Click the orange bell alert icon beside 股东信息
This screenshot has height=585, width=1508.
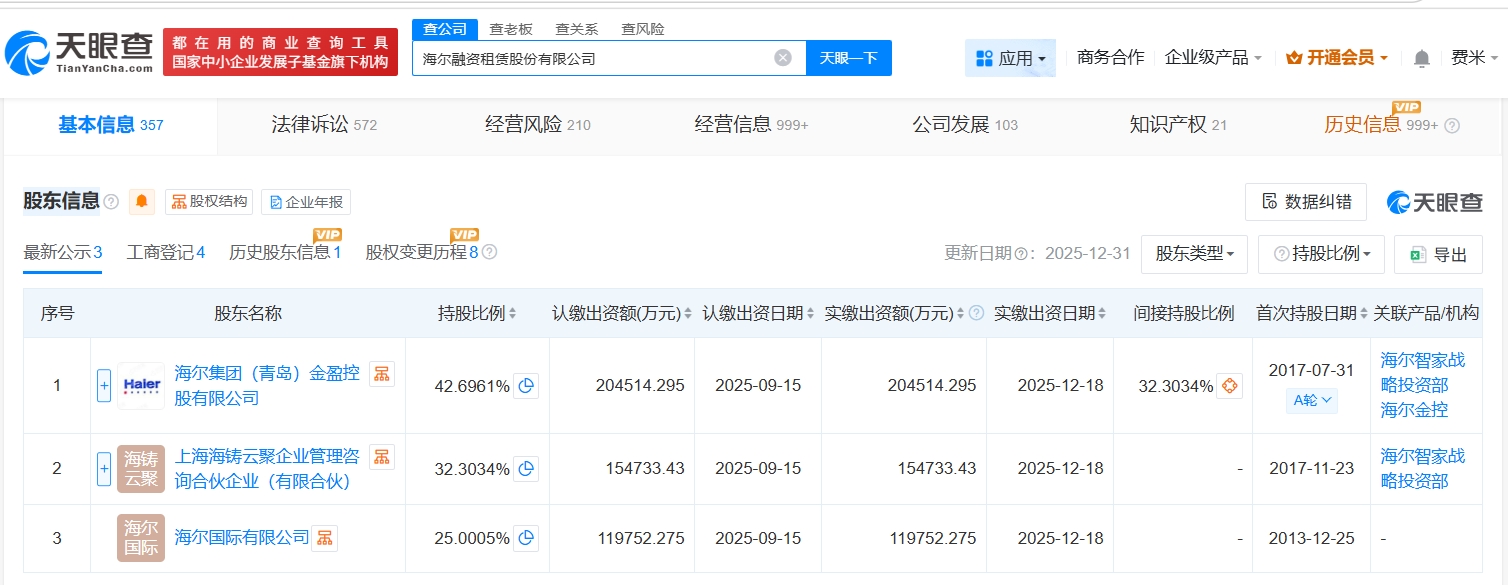click(142, 202)
